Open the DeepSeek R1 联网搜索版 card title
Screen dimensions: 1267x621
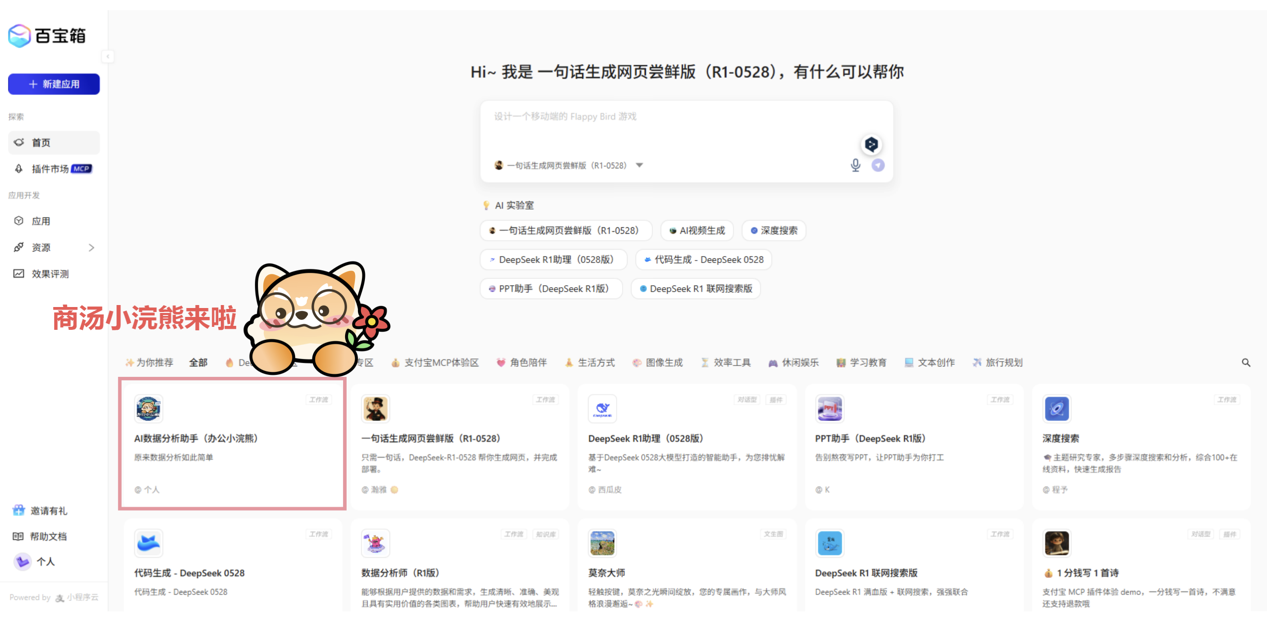(x=866, y=573)
